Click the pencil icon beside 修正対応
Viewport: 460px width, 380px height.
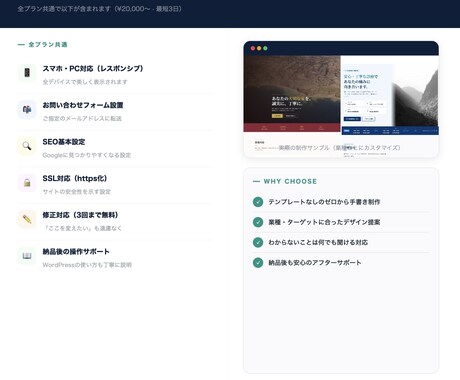click(27, 219)
